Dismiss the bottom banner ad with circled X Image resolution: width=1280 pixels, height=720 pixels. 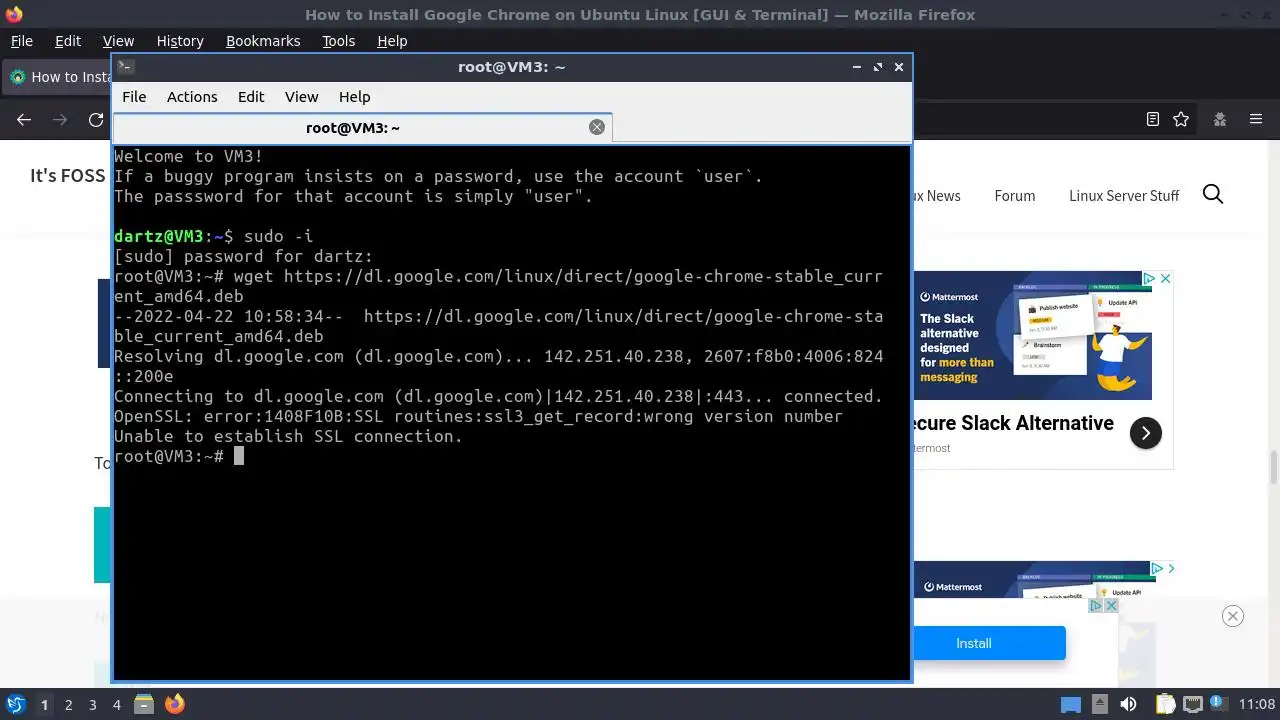[x=1233, y=616]
